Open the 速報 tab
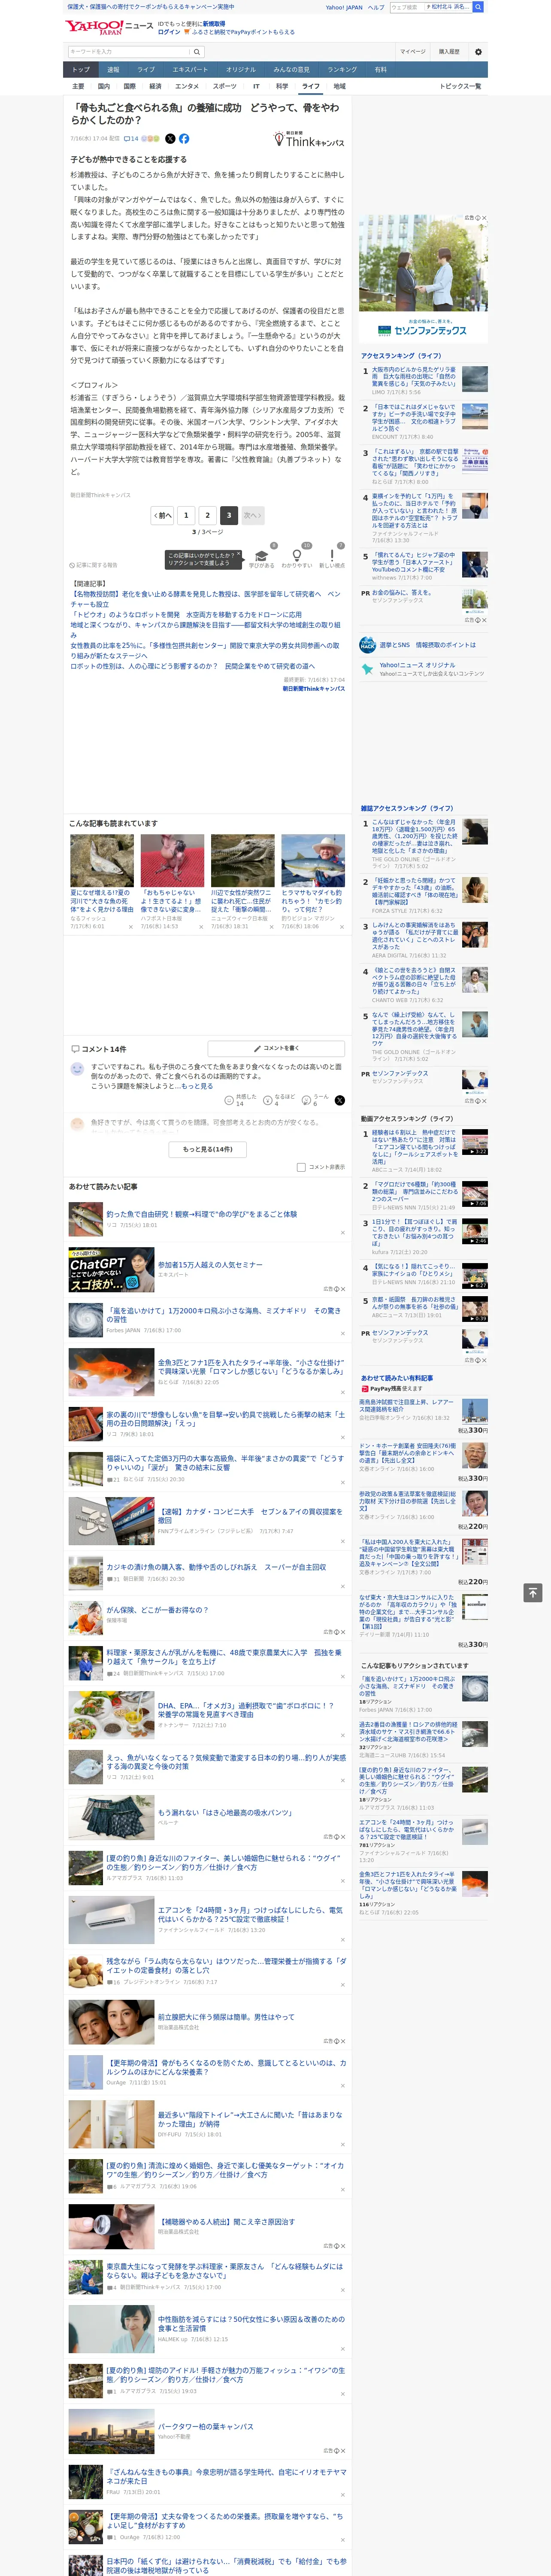551x2576 pixels. click(113, 70)
